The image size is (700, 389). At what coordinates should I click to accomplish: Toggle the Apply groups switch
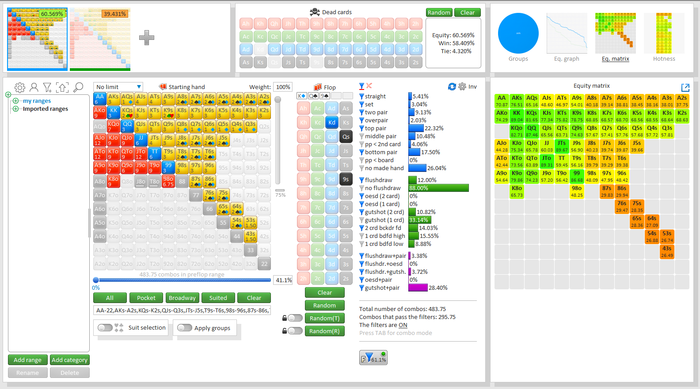(184, 328)
